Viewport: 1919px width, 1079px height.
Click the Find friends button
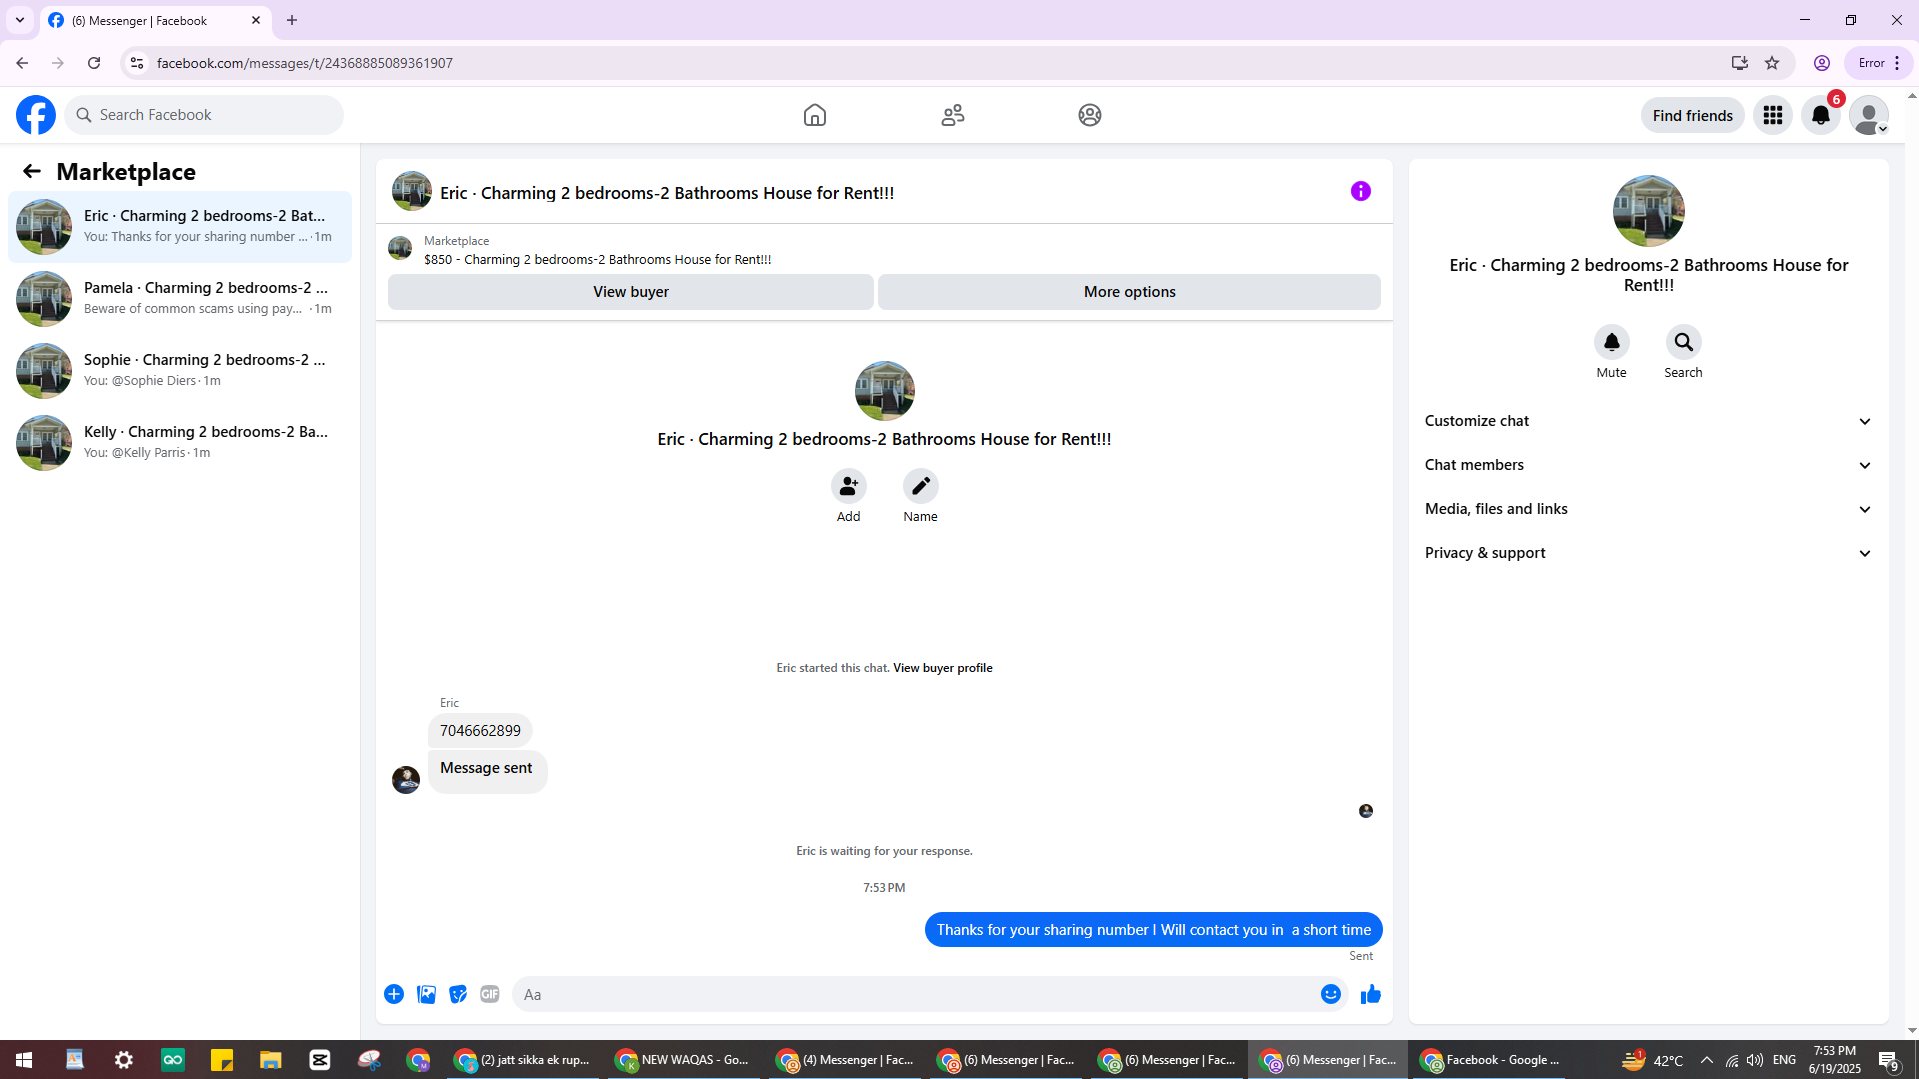(1692, 115)
